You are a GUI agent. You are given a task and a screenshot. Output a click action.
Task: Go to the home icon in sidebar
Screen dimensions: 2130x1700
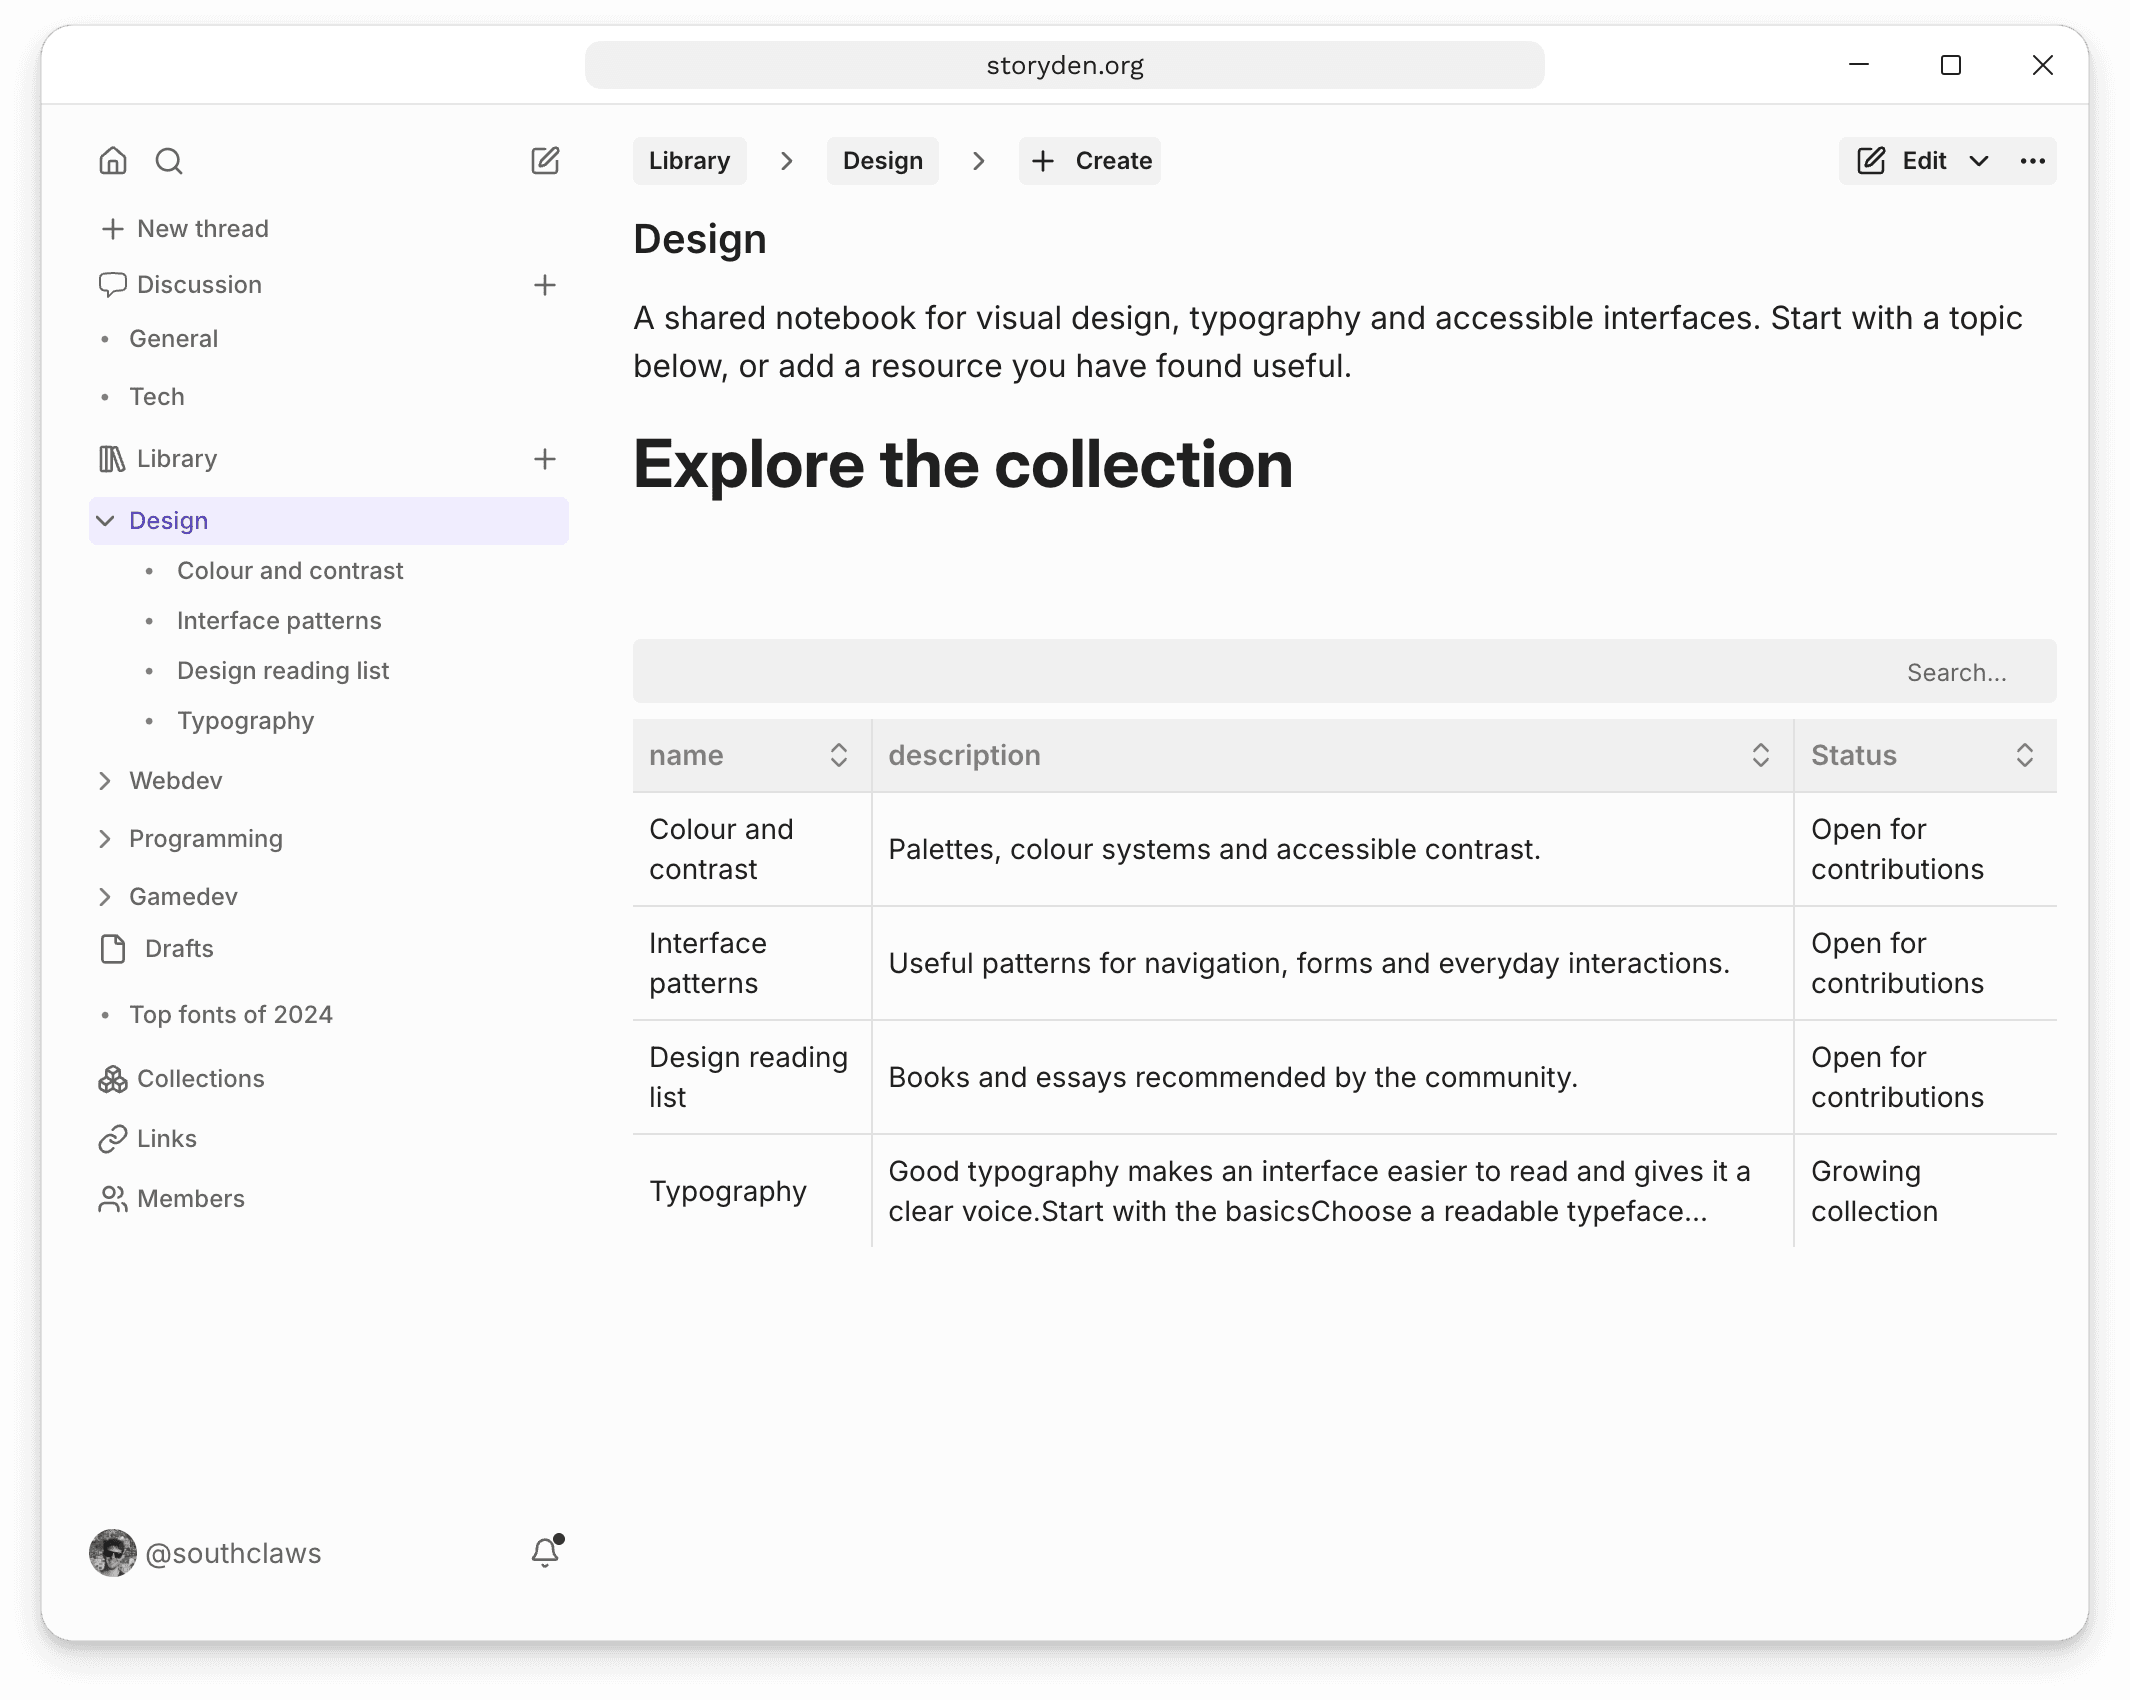click(113, 161)
